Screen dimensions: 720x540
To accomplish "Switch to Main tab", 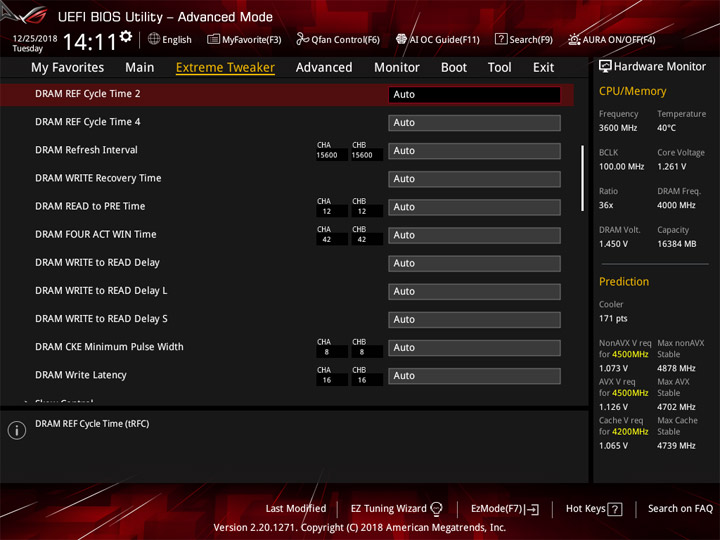I will pyautogui.click(x=140, y=68).
